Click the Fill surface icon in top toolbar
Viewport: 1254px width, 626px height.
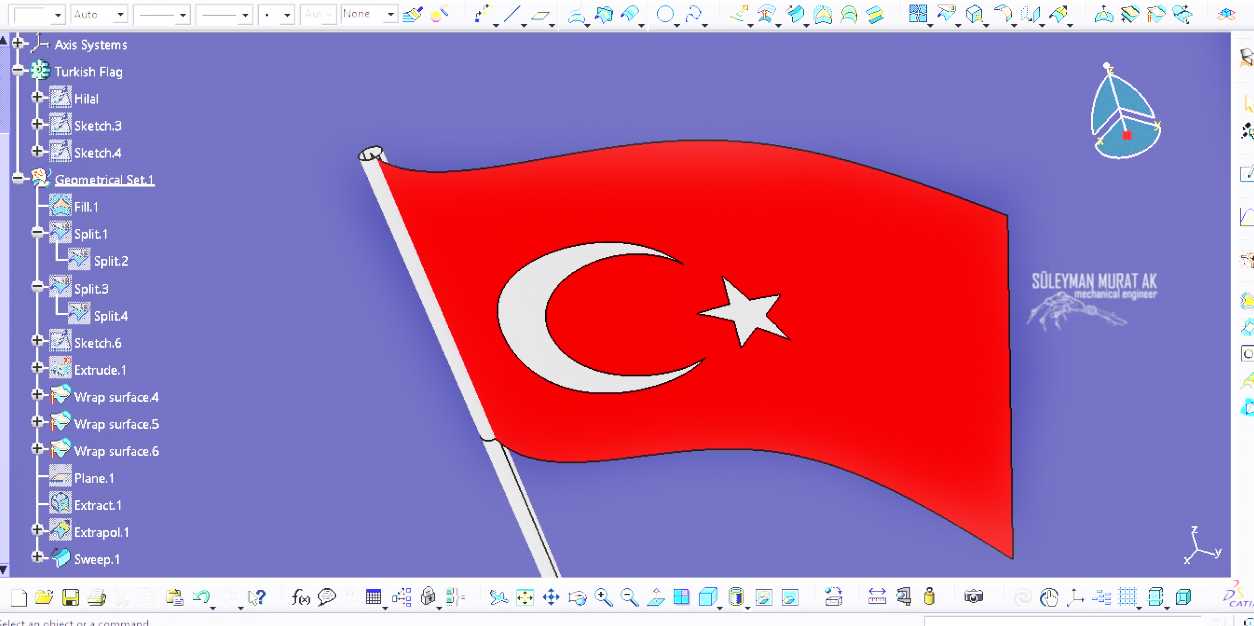click(x=822, y=15)
